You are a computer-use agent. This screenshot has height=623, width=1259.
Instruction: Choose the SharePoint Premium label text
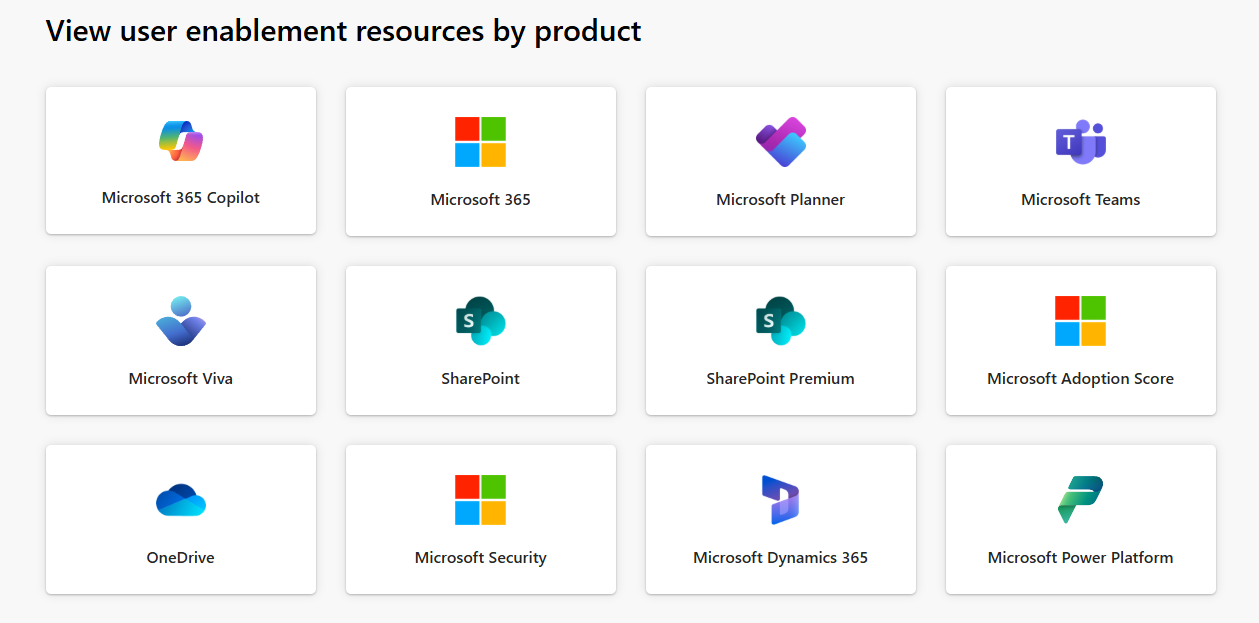pyautogui.click(x=781, y=378)
